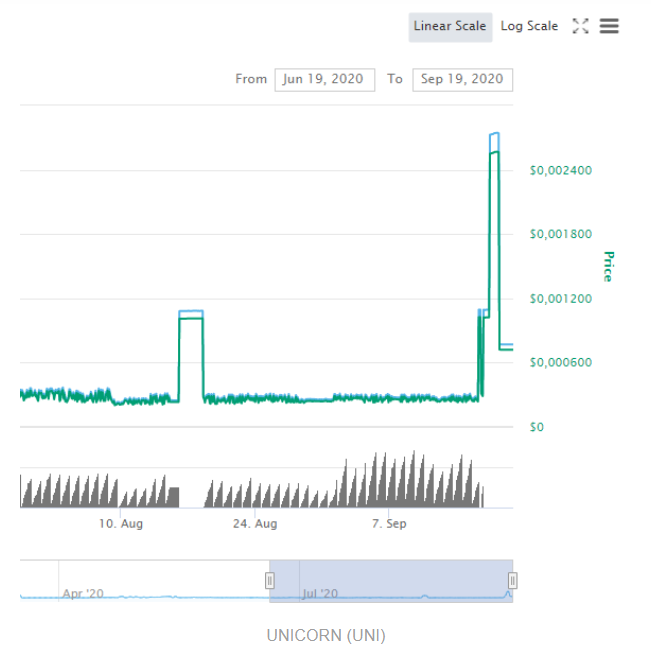Open the fullscreen expand icon
This screenshot has height=661, width=651.
click(x=580, y=26)
